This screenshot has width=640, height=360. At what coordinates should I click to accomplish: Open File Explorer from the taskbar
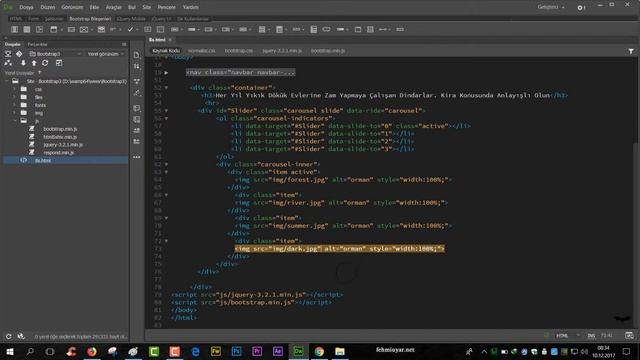click(340, 351)
